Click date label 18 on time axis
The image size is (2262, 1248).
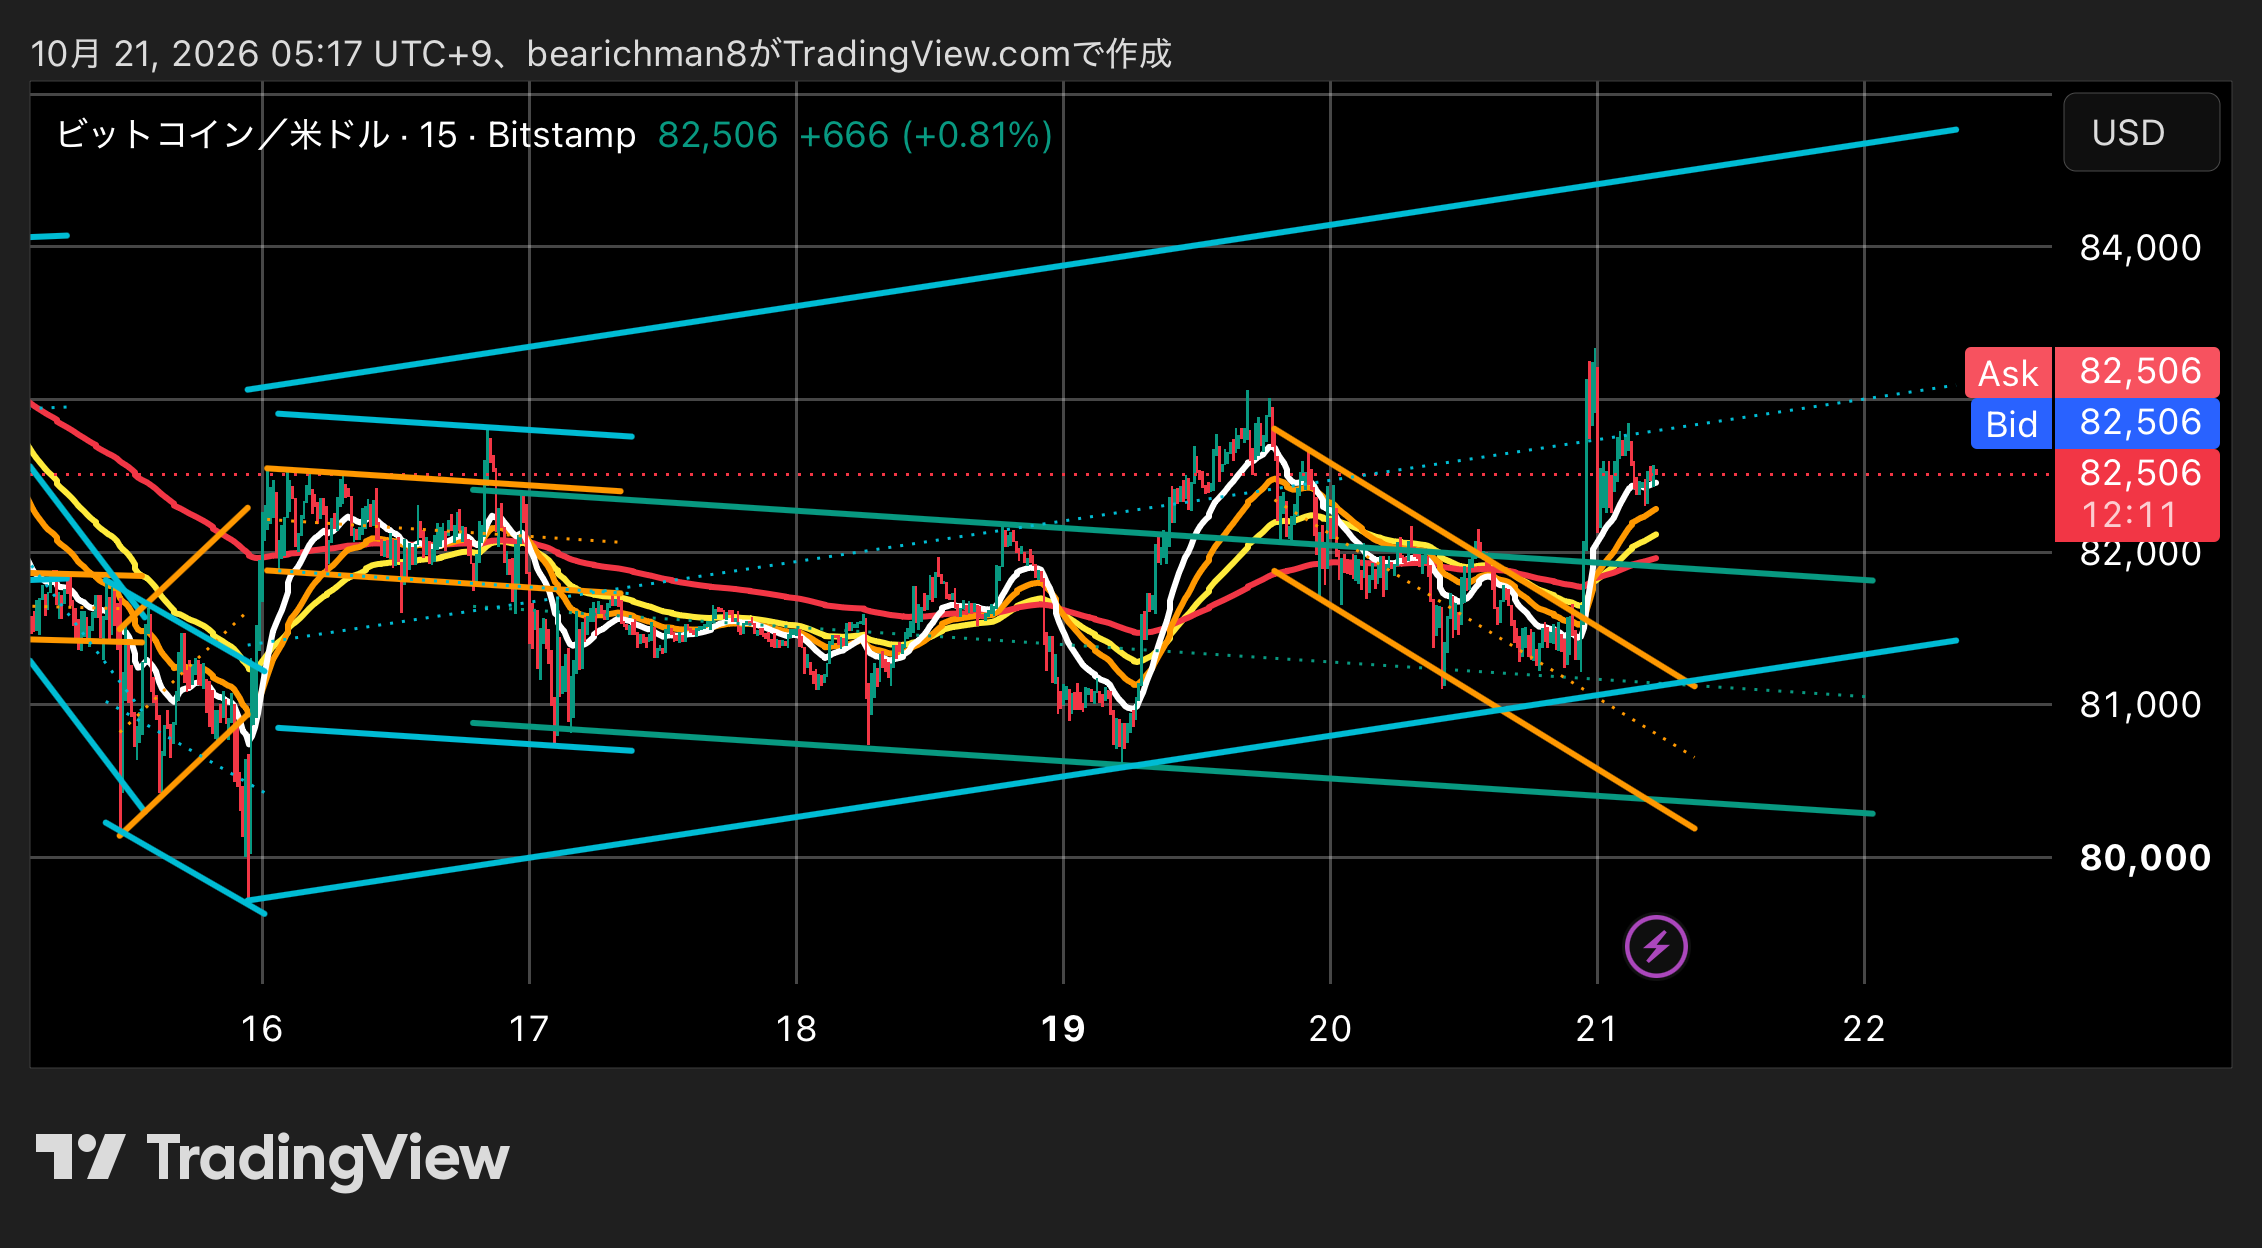pos(796,1029)
